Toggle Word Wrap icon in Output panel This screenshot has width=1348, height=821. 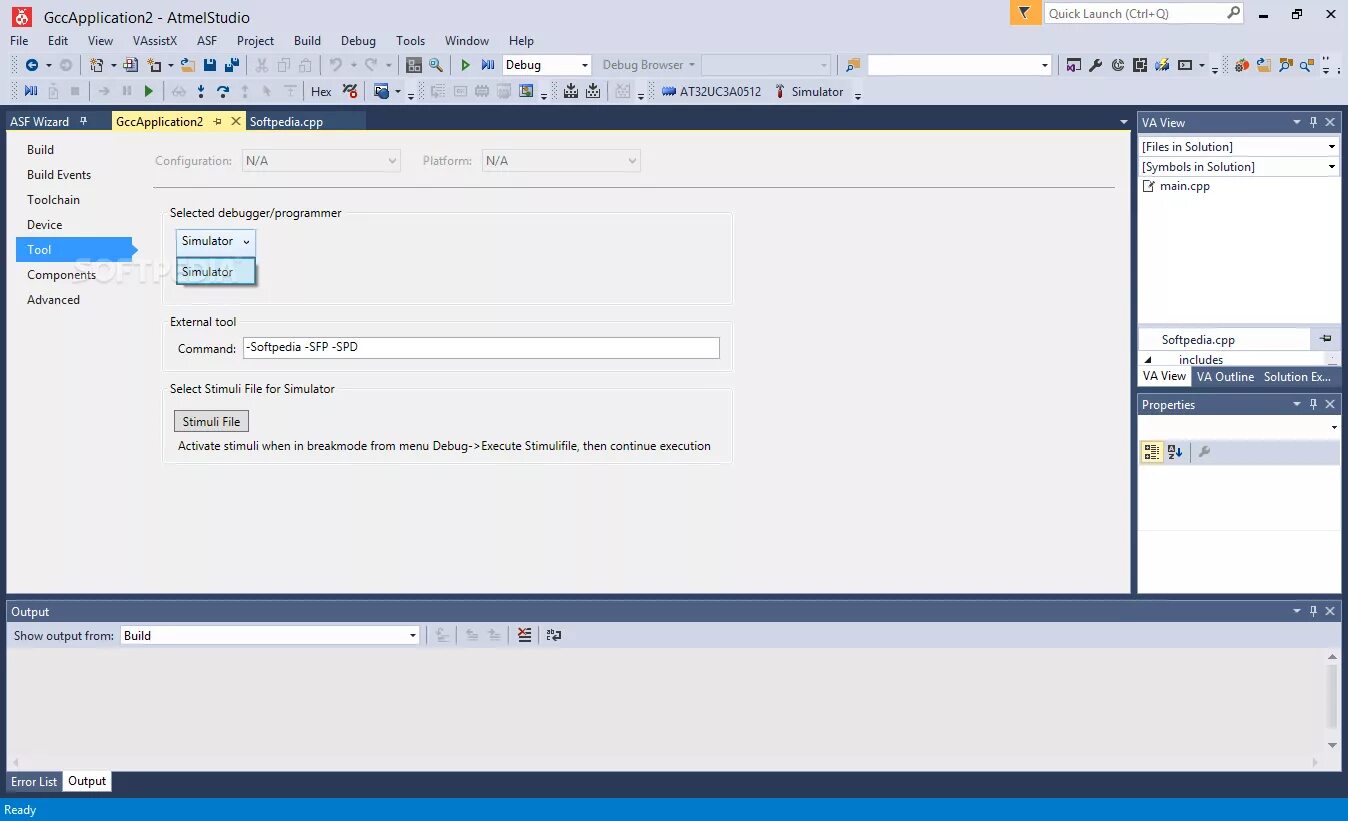[x=554, y=635]
